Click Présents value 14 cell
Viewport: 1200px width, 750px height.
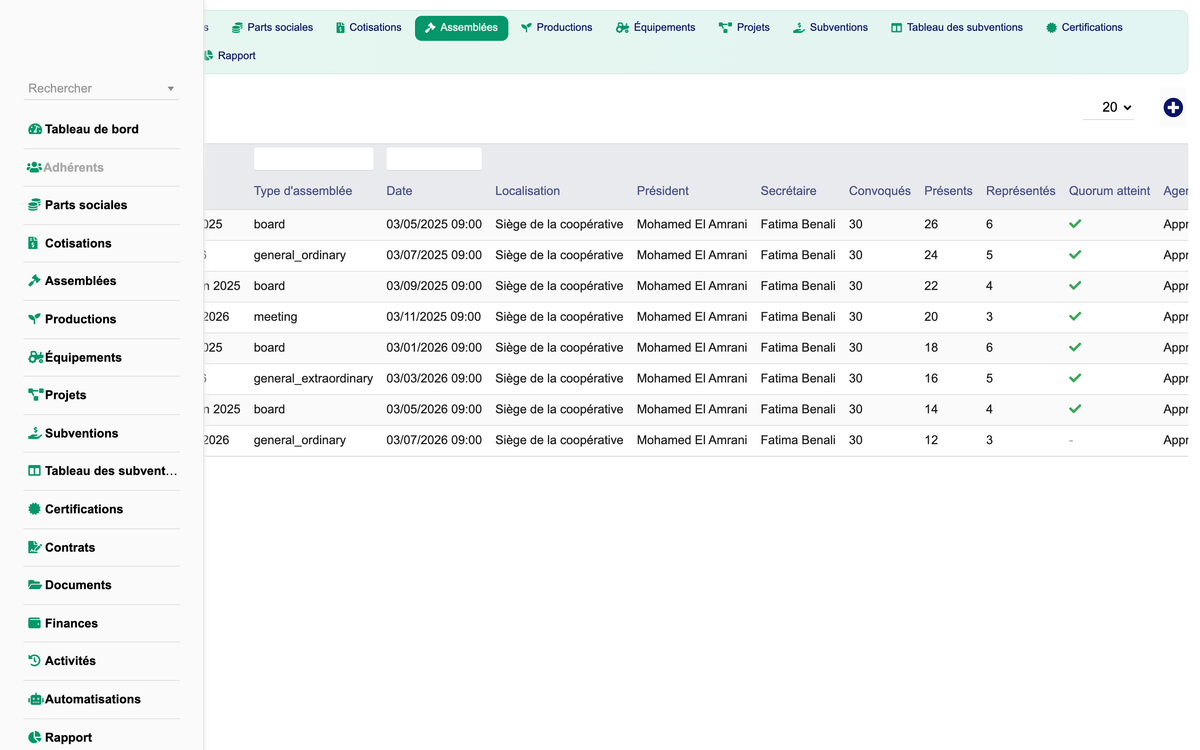pyautogui.click(x=931, y=409)
